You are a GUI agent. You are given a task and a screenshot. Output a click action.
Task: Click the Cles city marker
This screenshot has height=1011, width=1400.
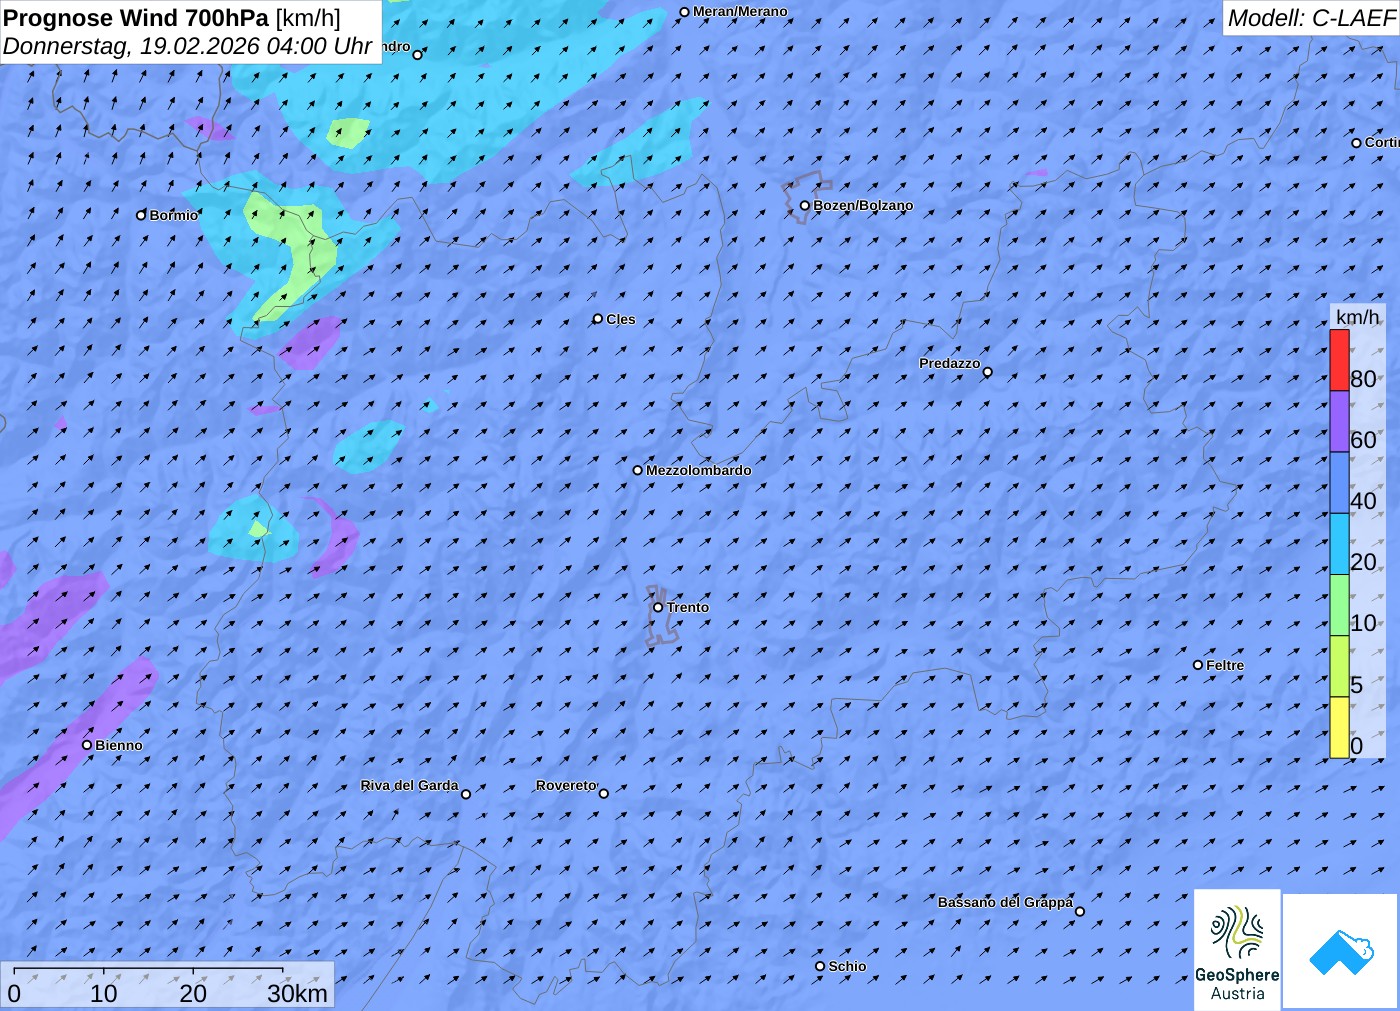pos(597,319)
